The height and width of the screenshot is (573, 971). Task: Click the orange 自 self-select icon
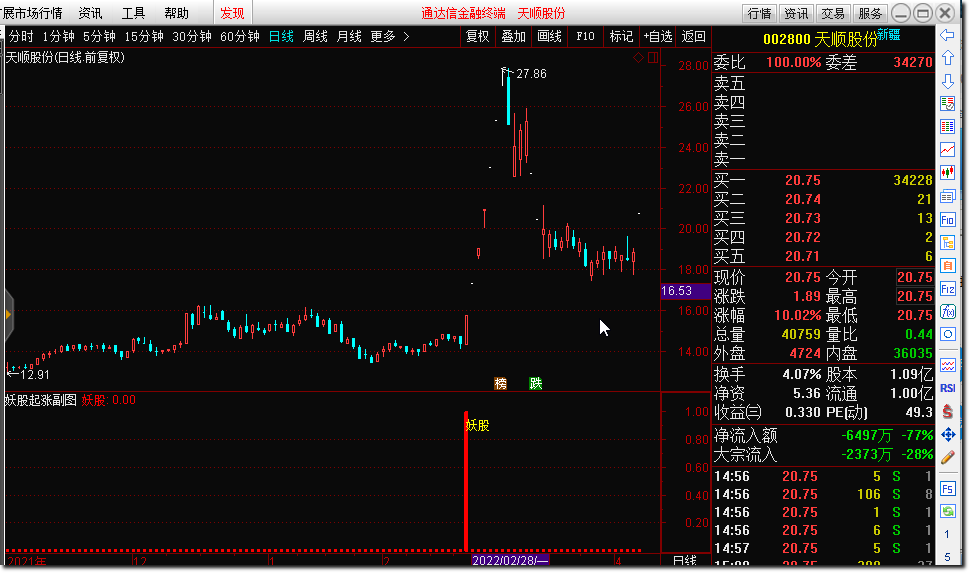coord(947,266)
